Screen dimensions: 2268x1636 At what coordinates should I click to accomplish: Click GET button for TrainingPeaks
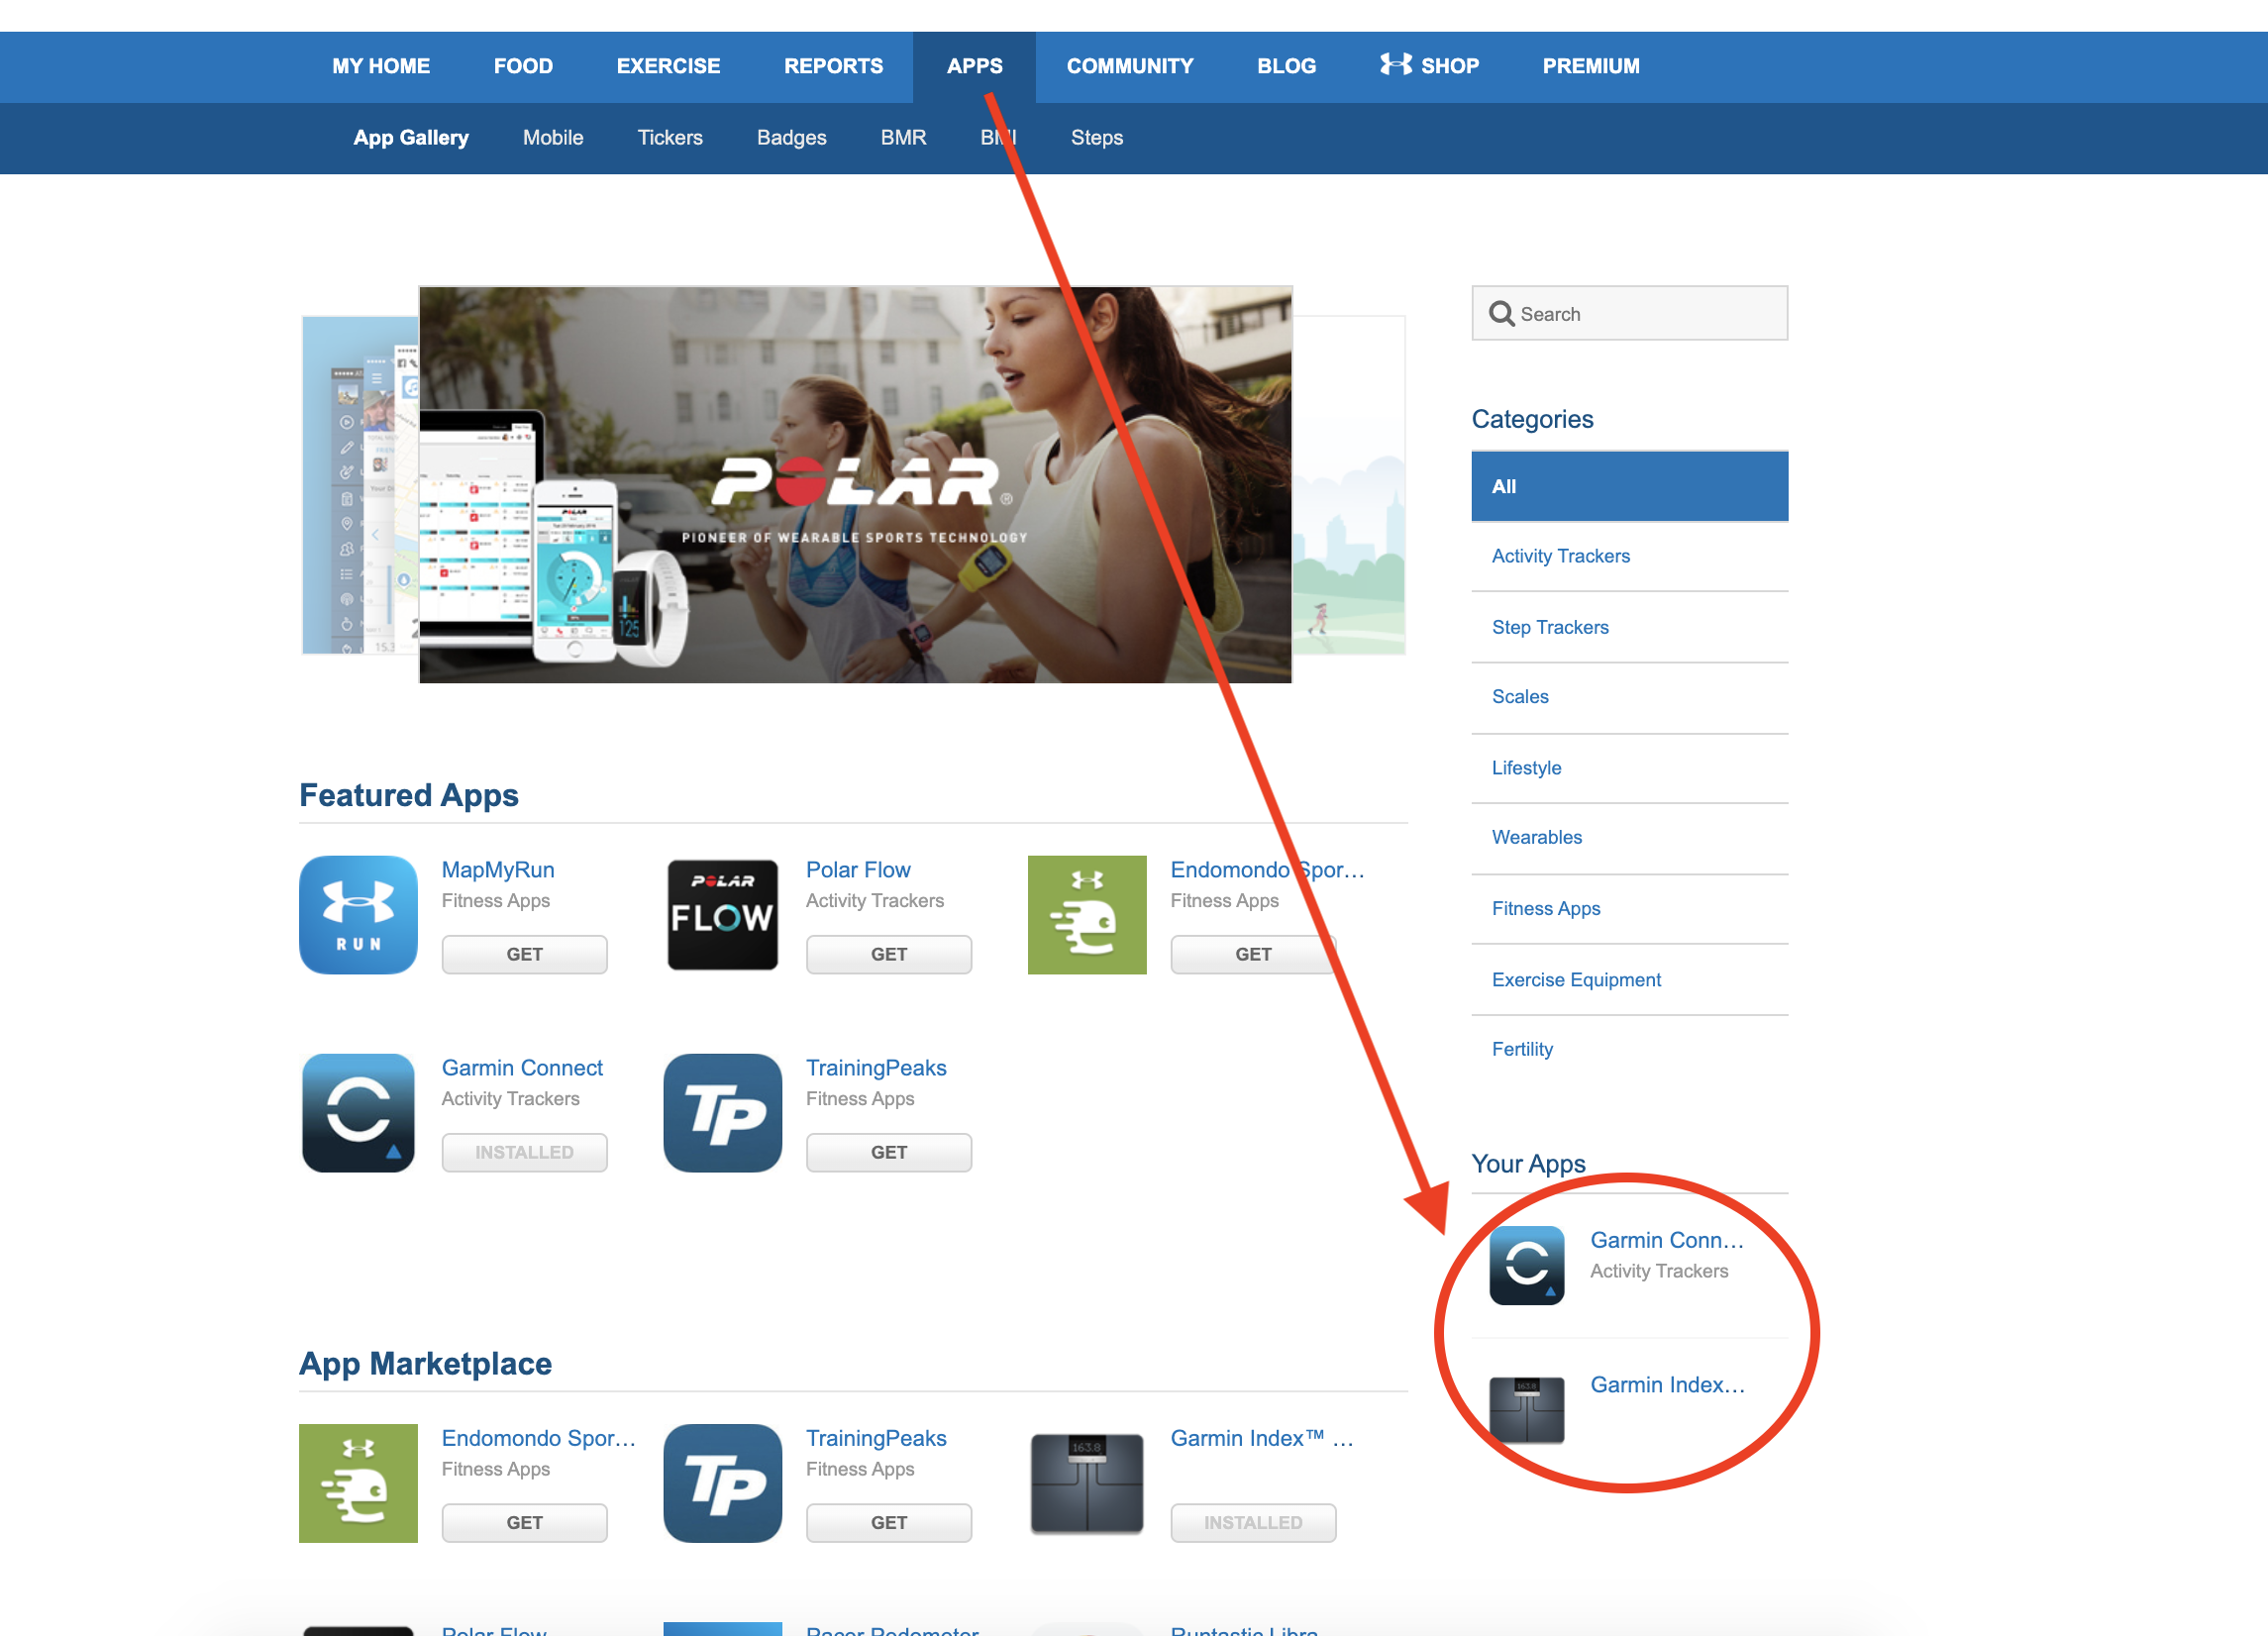[887, 1152]
